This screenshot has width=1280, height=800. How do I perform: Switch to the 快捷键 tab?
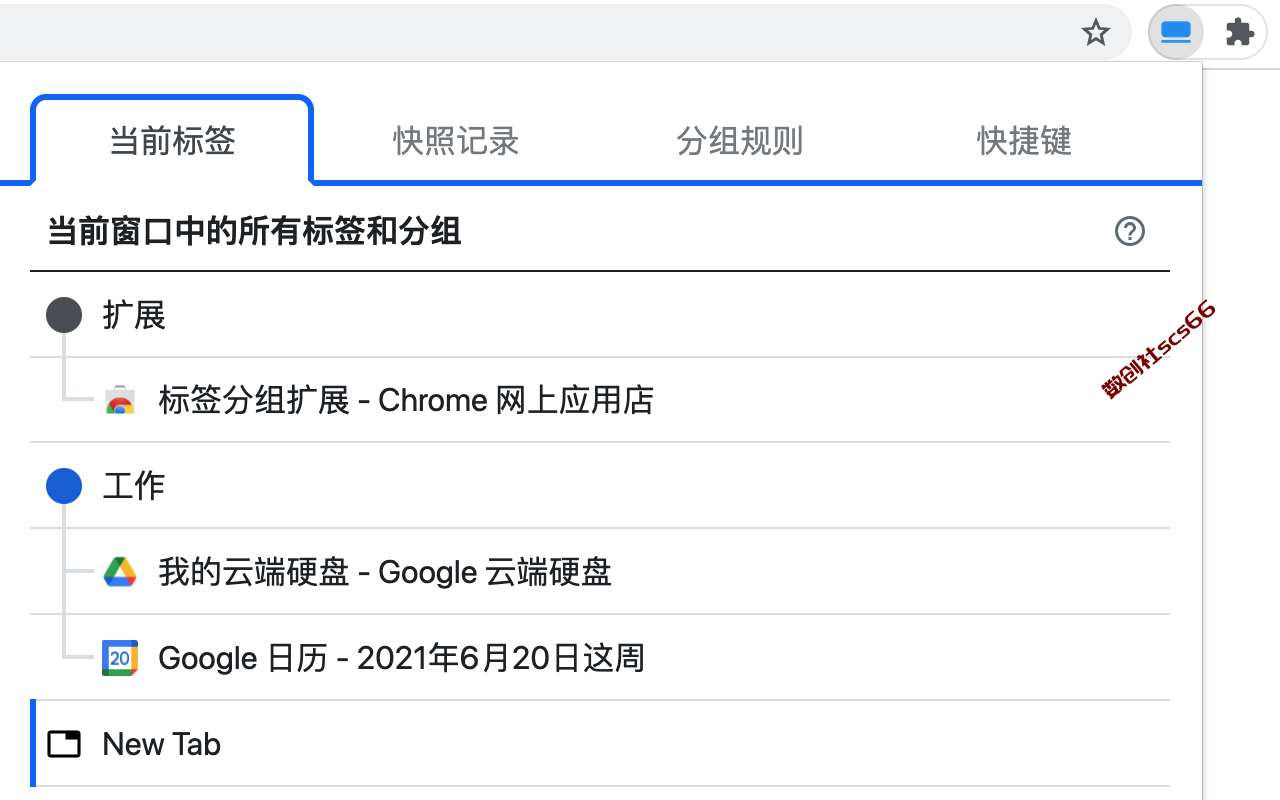point(1024,141)
